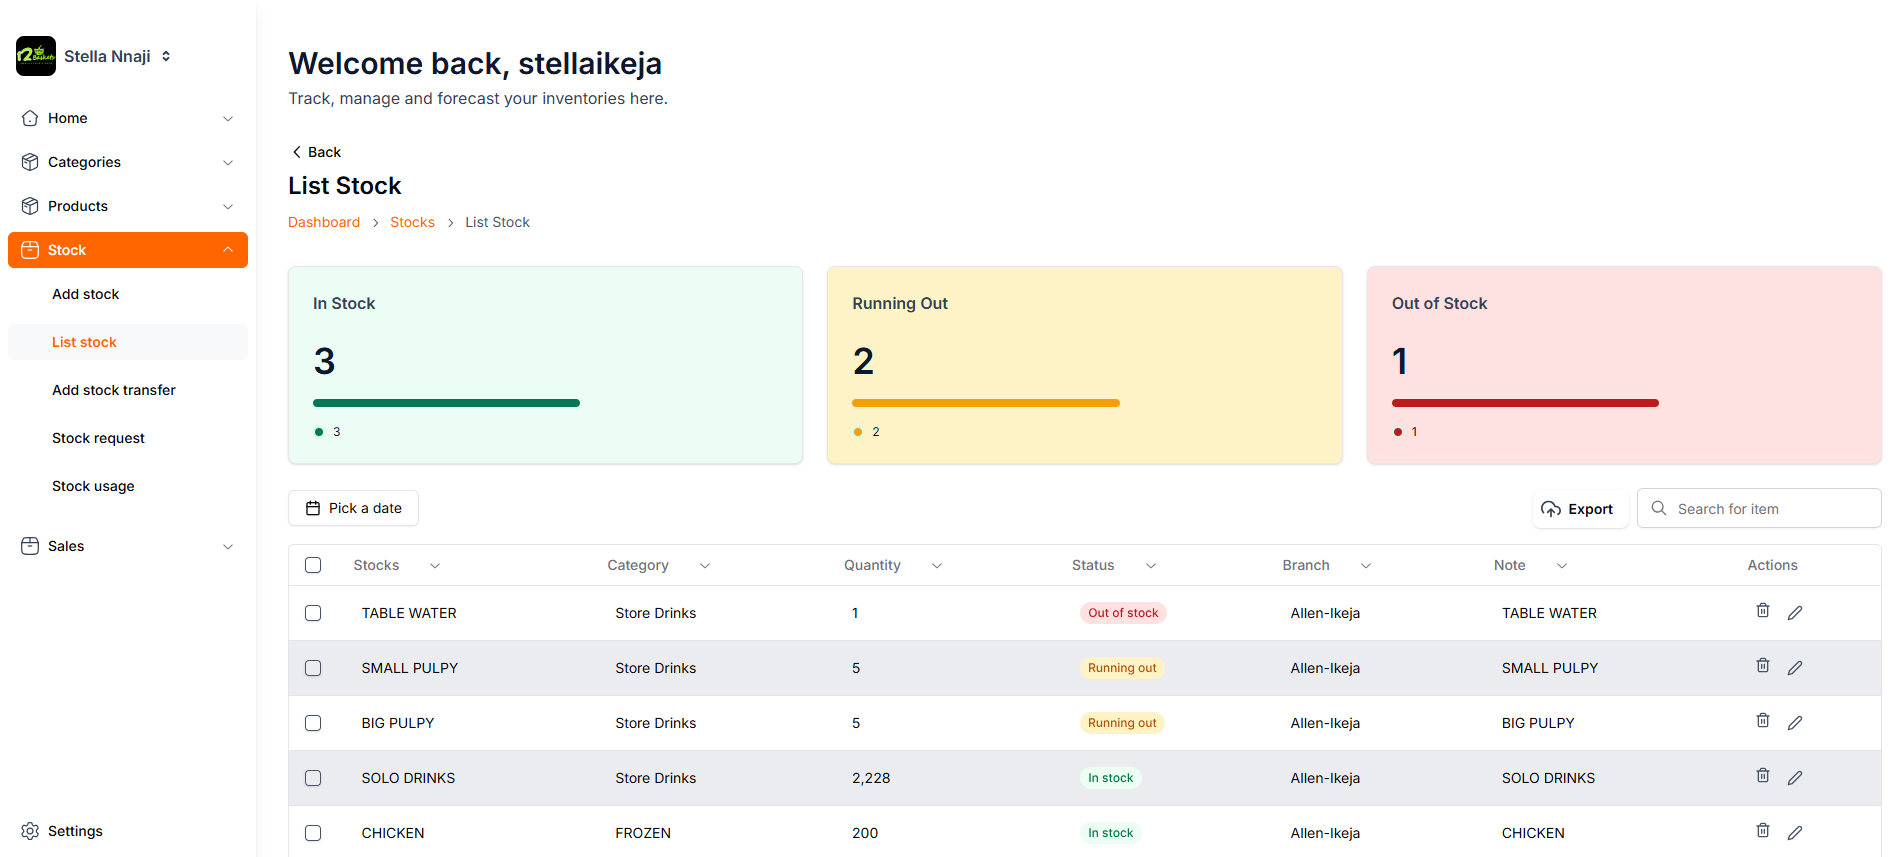The image size is (1903, 857).
Task: Export the stock list
Action: click(1578, 509)
